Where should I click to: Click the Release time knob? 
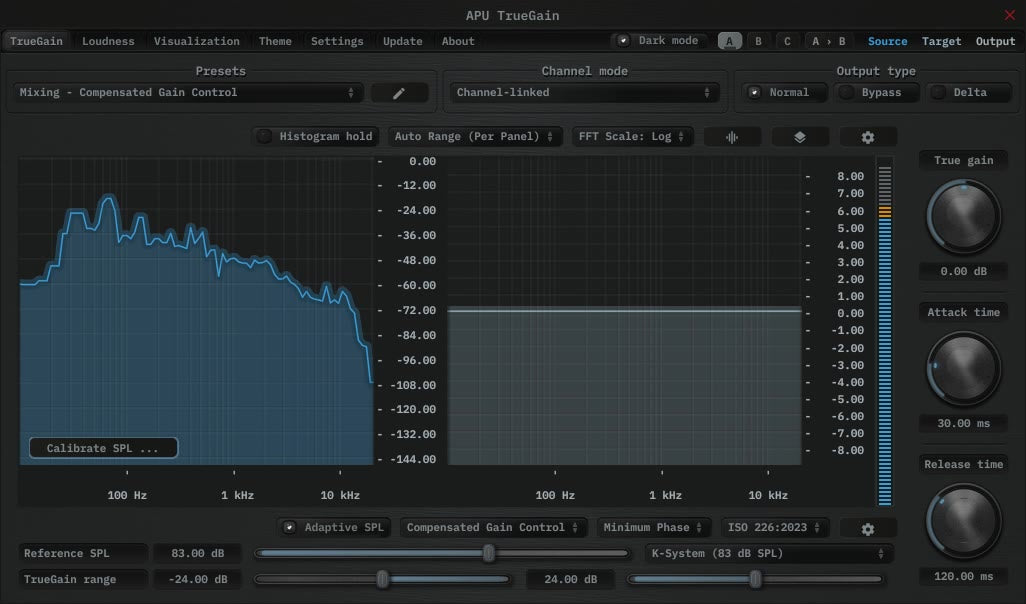tap(963, 521)
